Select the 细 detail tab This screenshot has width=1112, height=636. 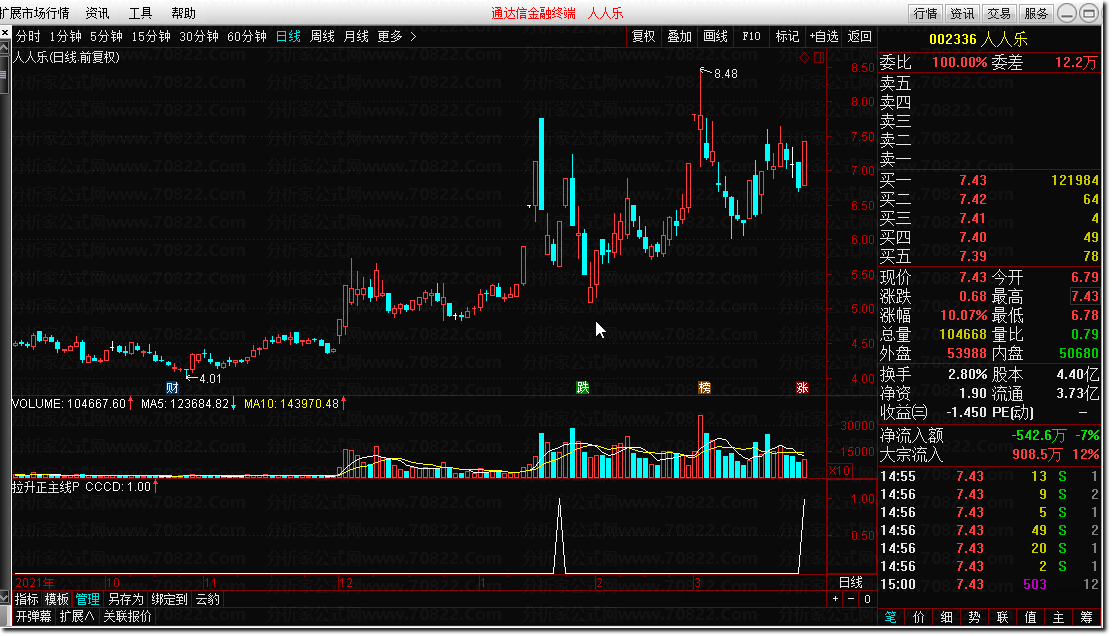point(947,618)
